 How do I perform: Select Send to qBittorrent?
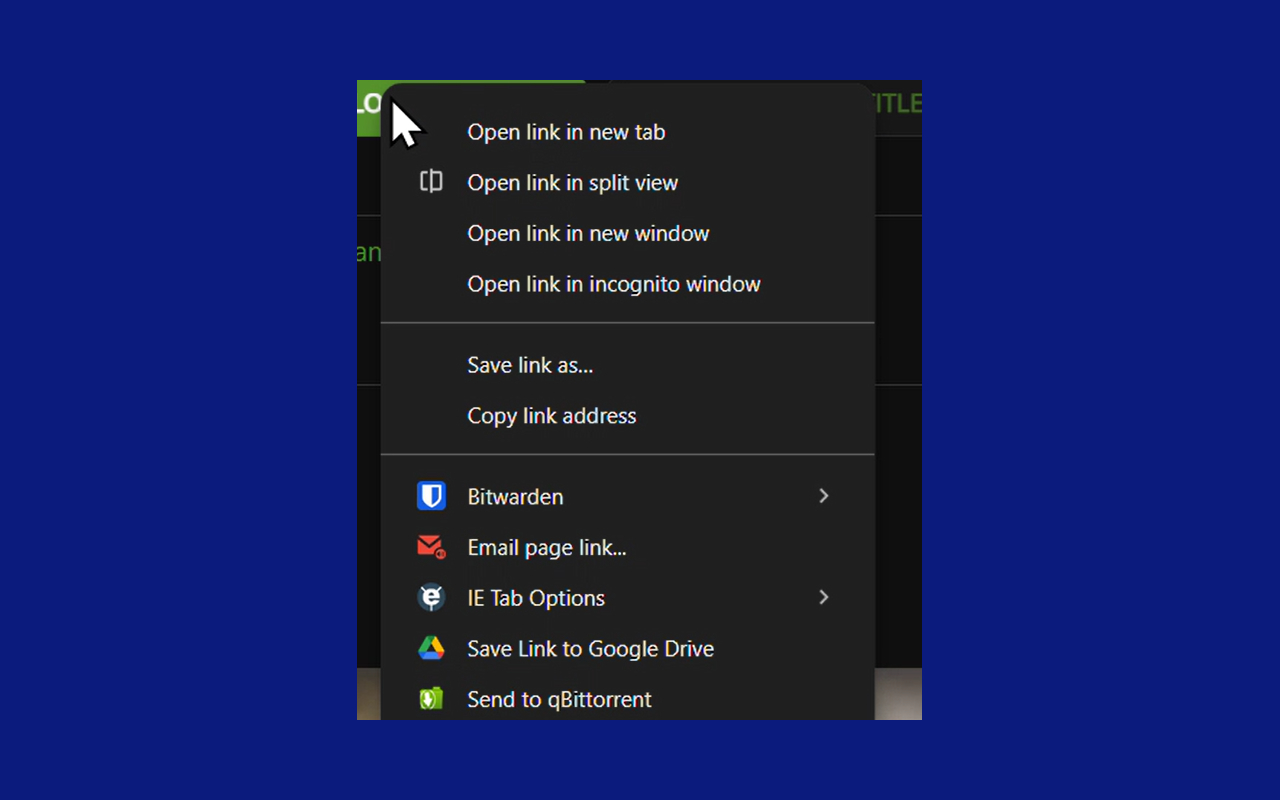tap(628, 699)
